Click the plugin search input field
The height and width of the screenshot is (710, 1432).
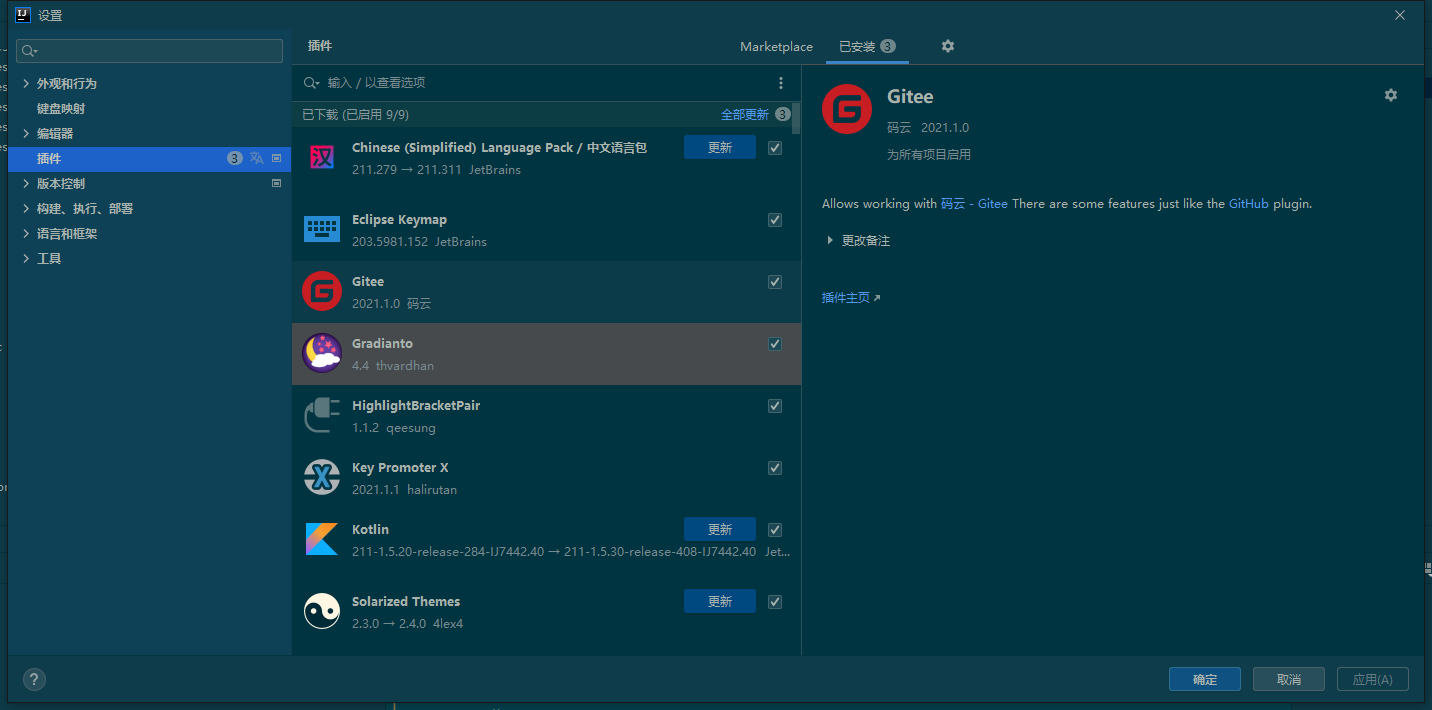pos(545,83)
